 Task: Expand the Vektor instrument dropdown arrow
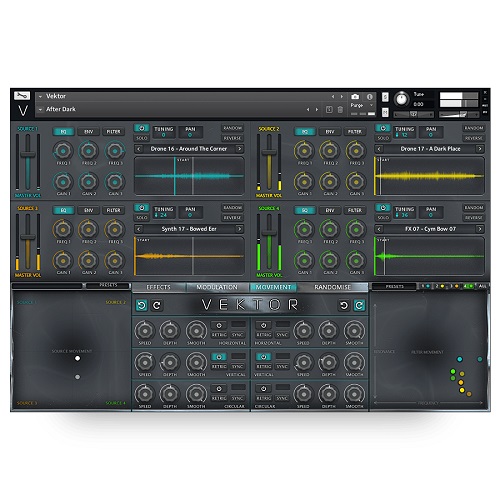click(40, 96)
